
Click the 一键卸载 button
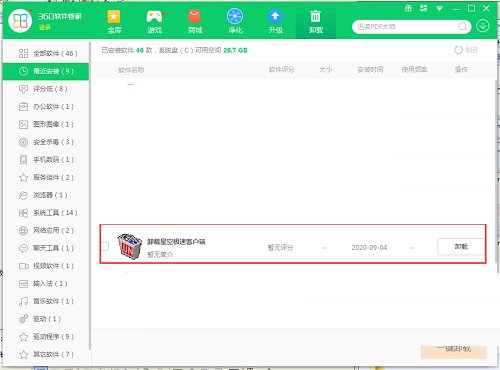[453, 351]
